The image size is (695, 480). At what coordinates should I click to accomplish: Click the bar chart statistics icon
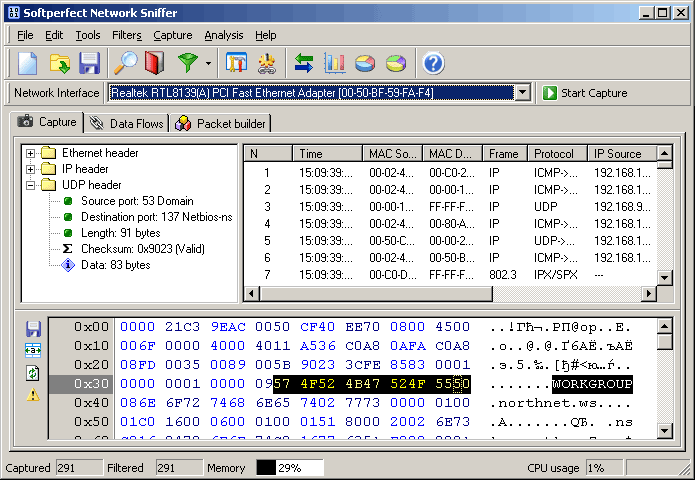point(335,64)
